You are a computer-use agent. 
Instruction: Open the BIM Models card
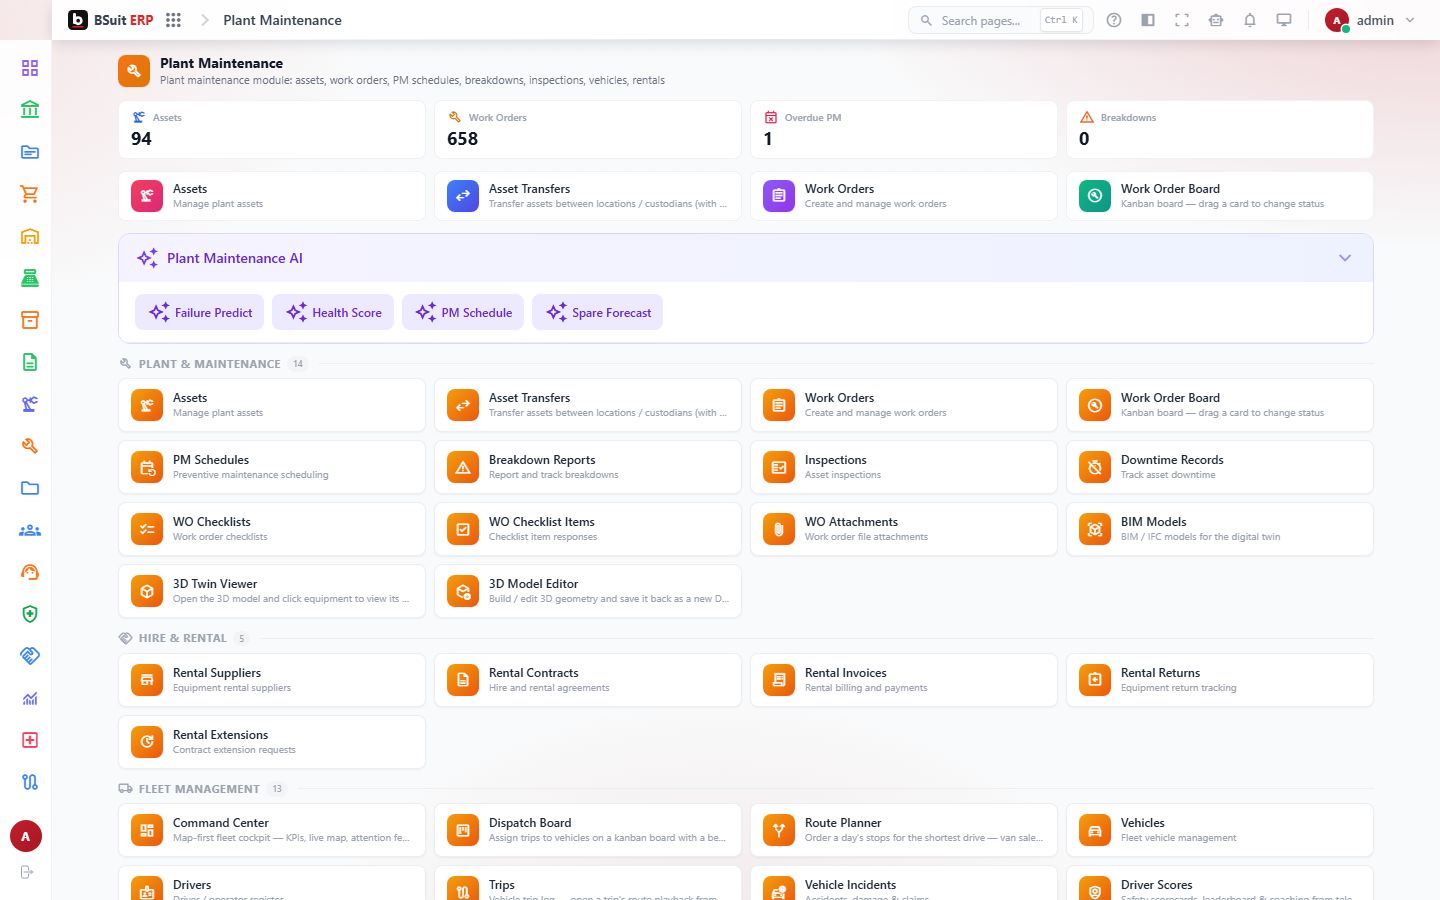tap(1220, 529)
